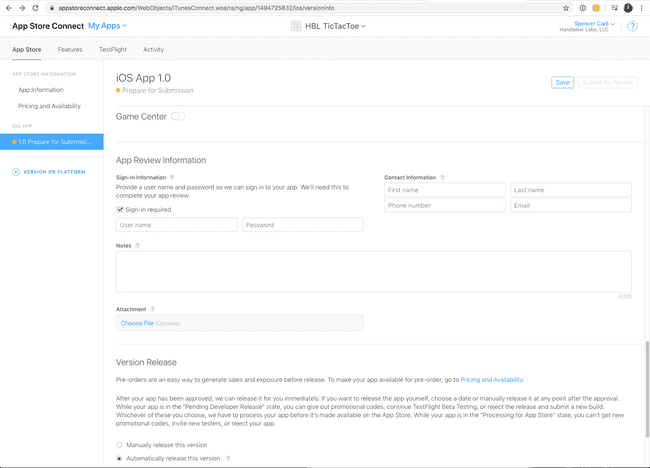Click the HBL TicTacToe app icon
This screenshot has height=468, width=650.
pos(296,26)
